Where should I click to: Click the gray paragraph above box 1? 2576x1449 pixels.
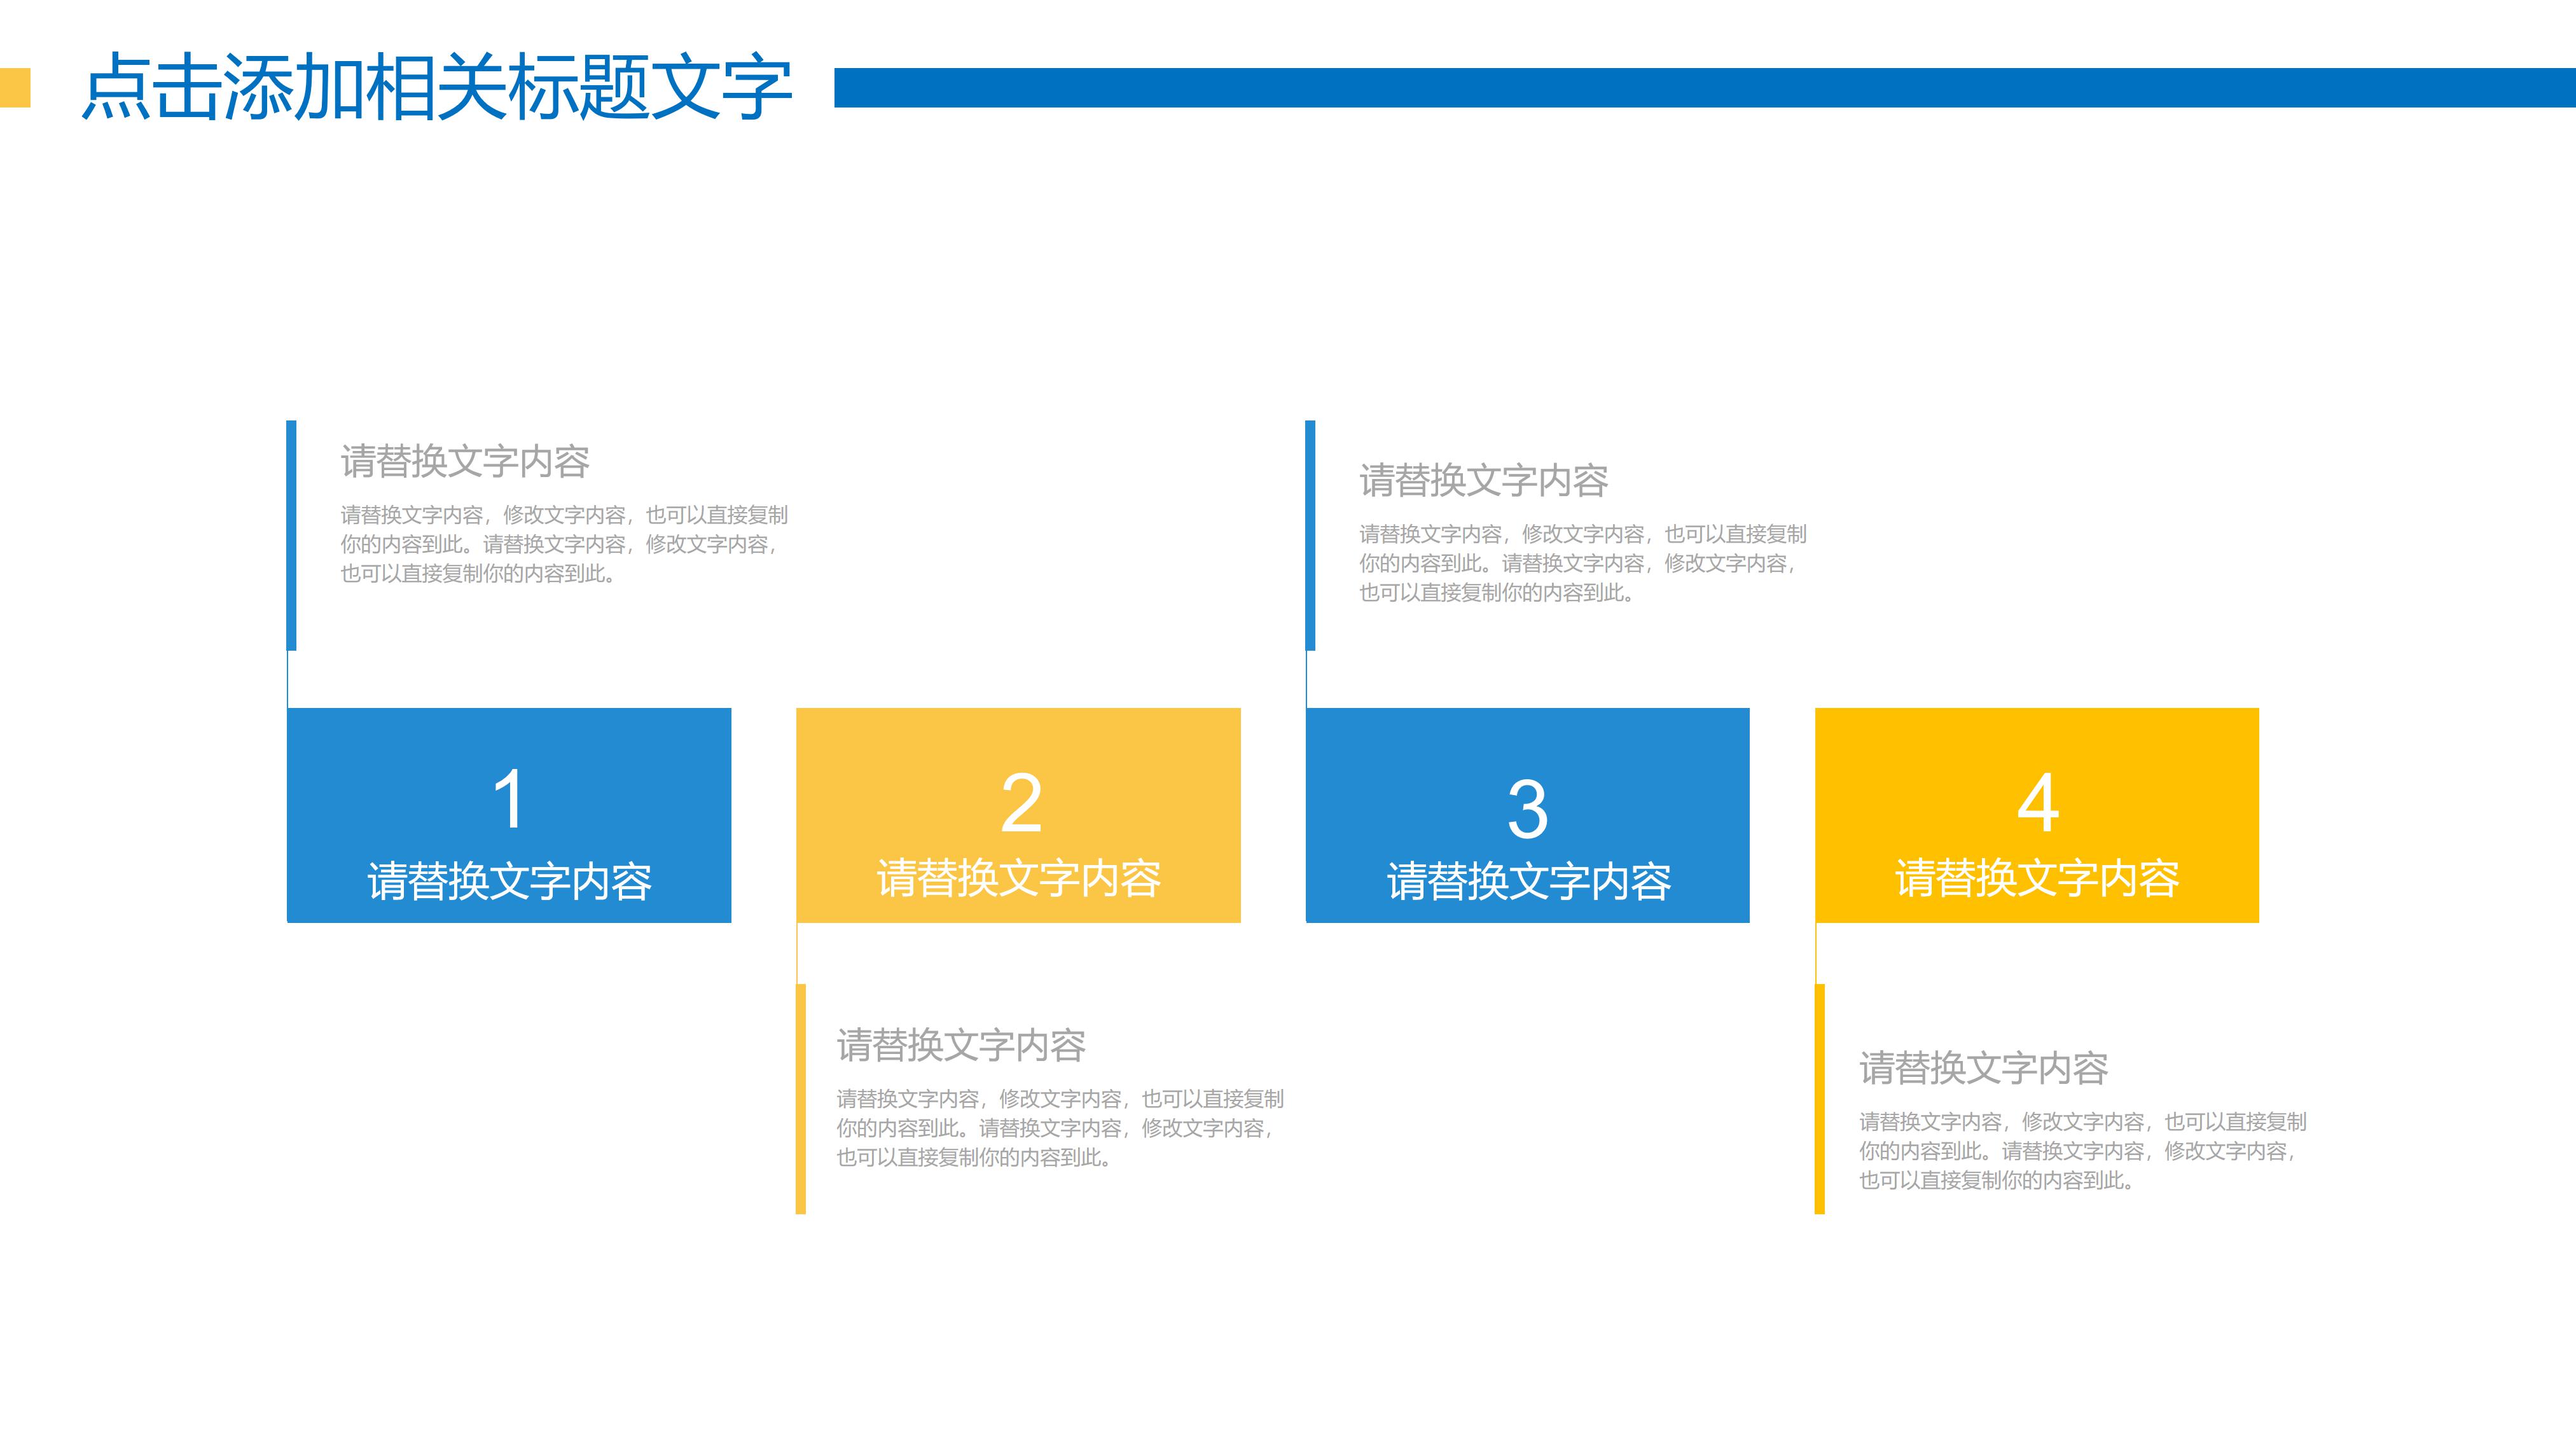pos(563,544)
